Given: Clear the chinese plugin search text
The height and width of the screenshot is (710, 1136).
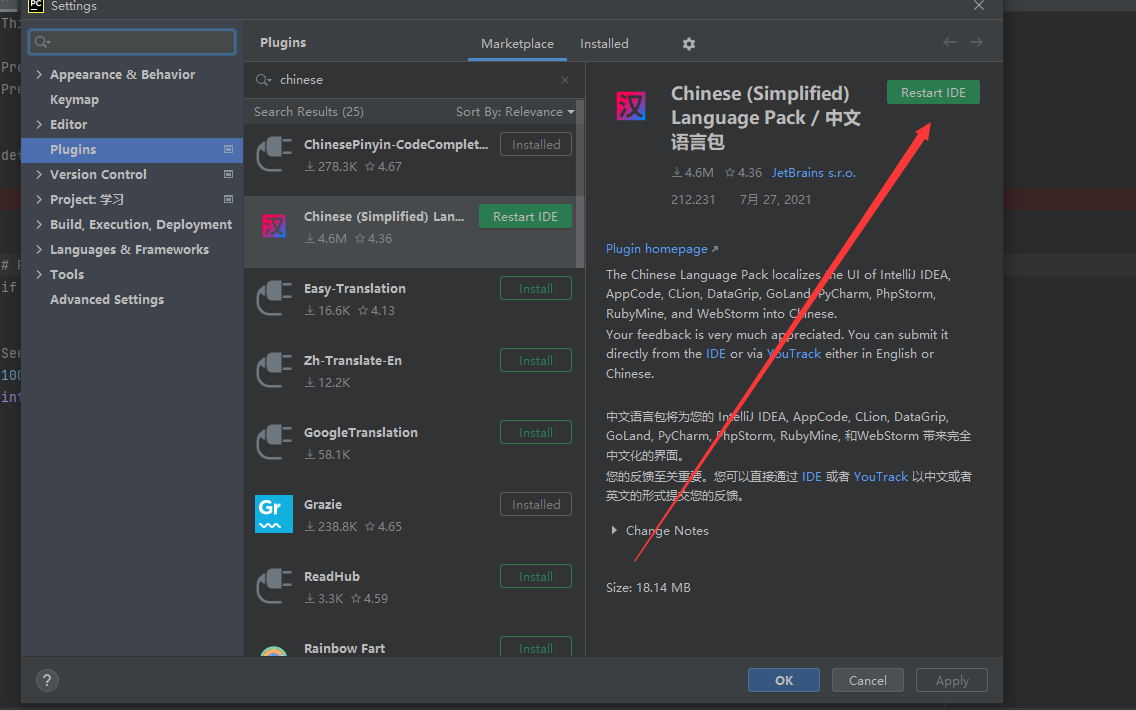Looking at the screenshot, I should pyautogui.click(x=565, y=80).
